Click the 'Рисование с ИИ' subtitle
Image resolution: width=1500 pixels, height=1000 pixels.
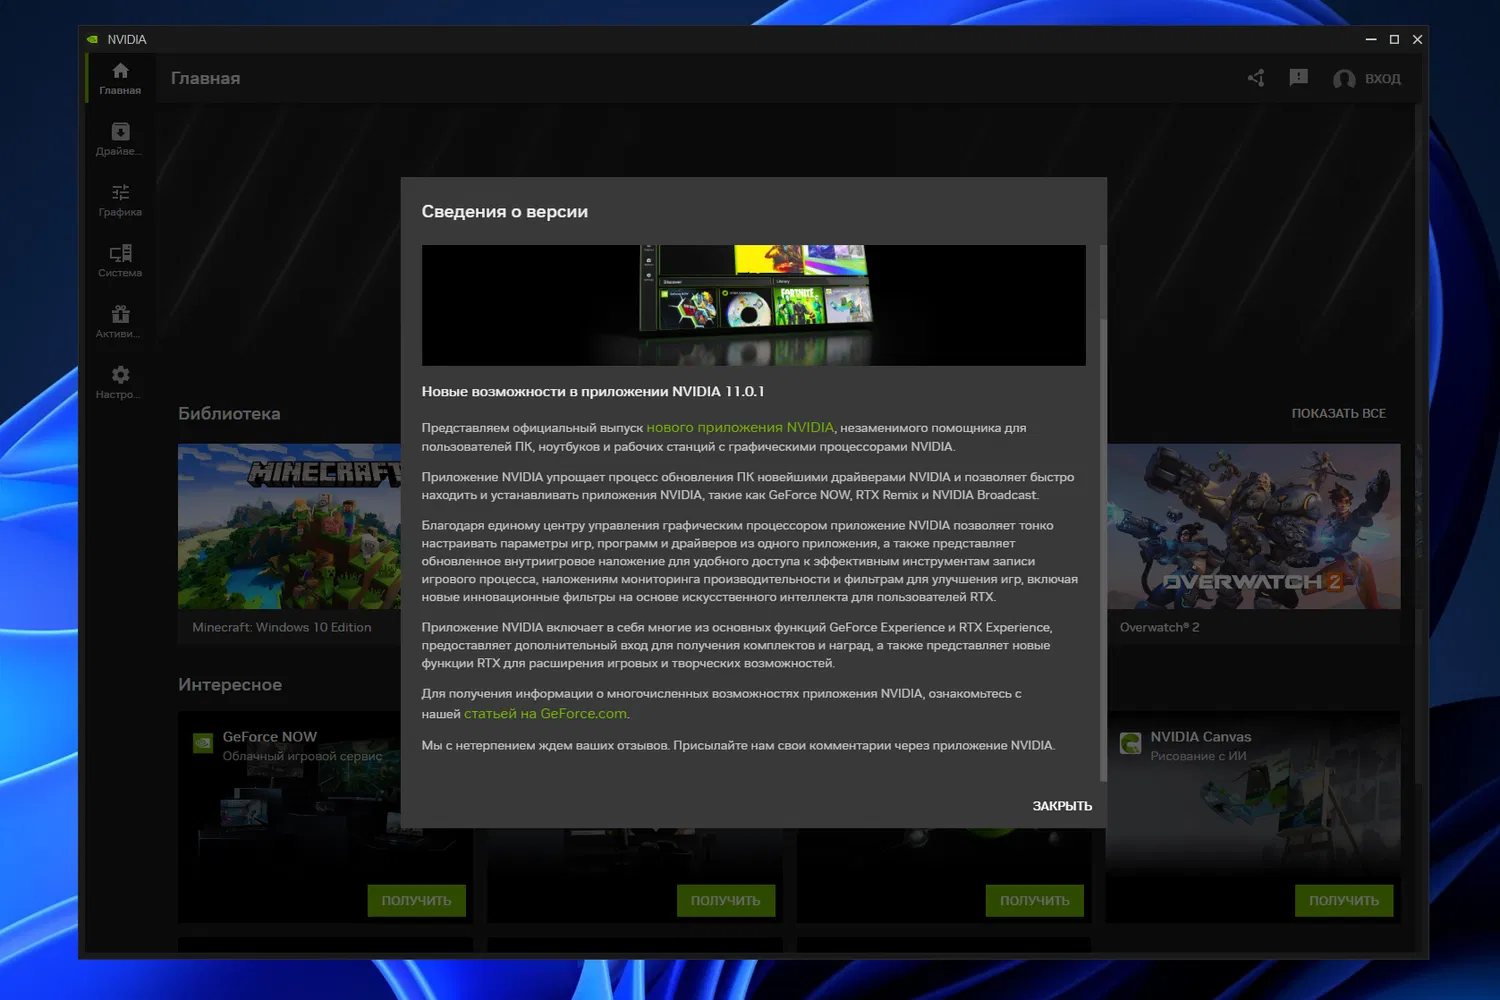(1198, 756)
